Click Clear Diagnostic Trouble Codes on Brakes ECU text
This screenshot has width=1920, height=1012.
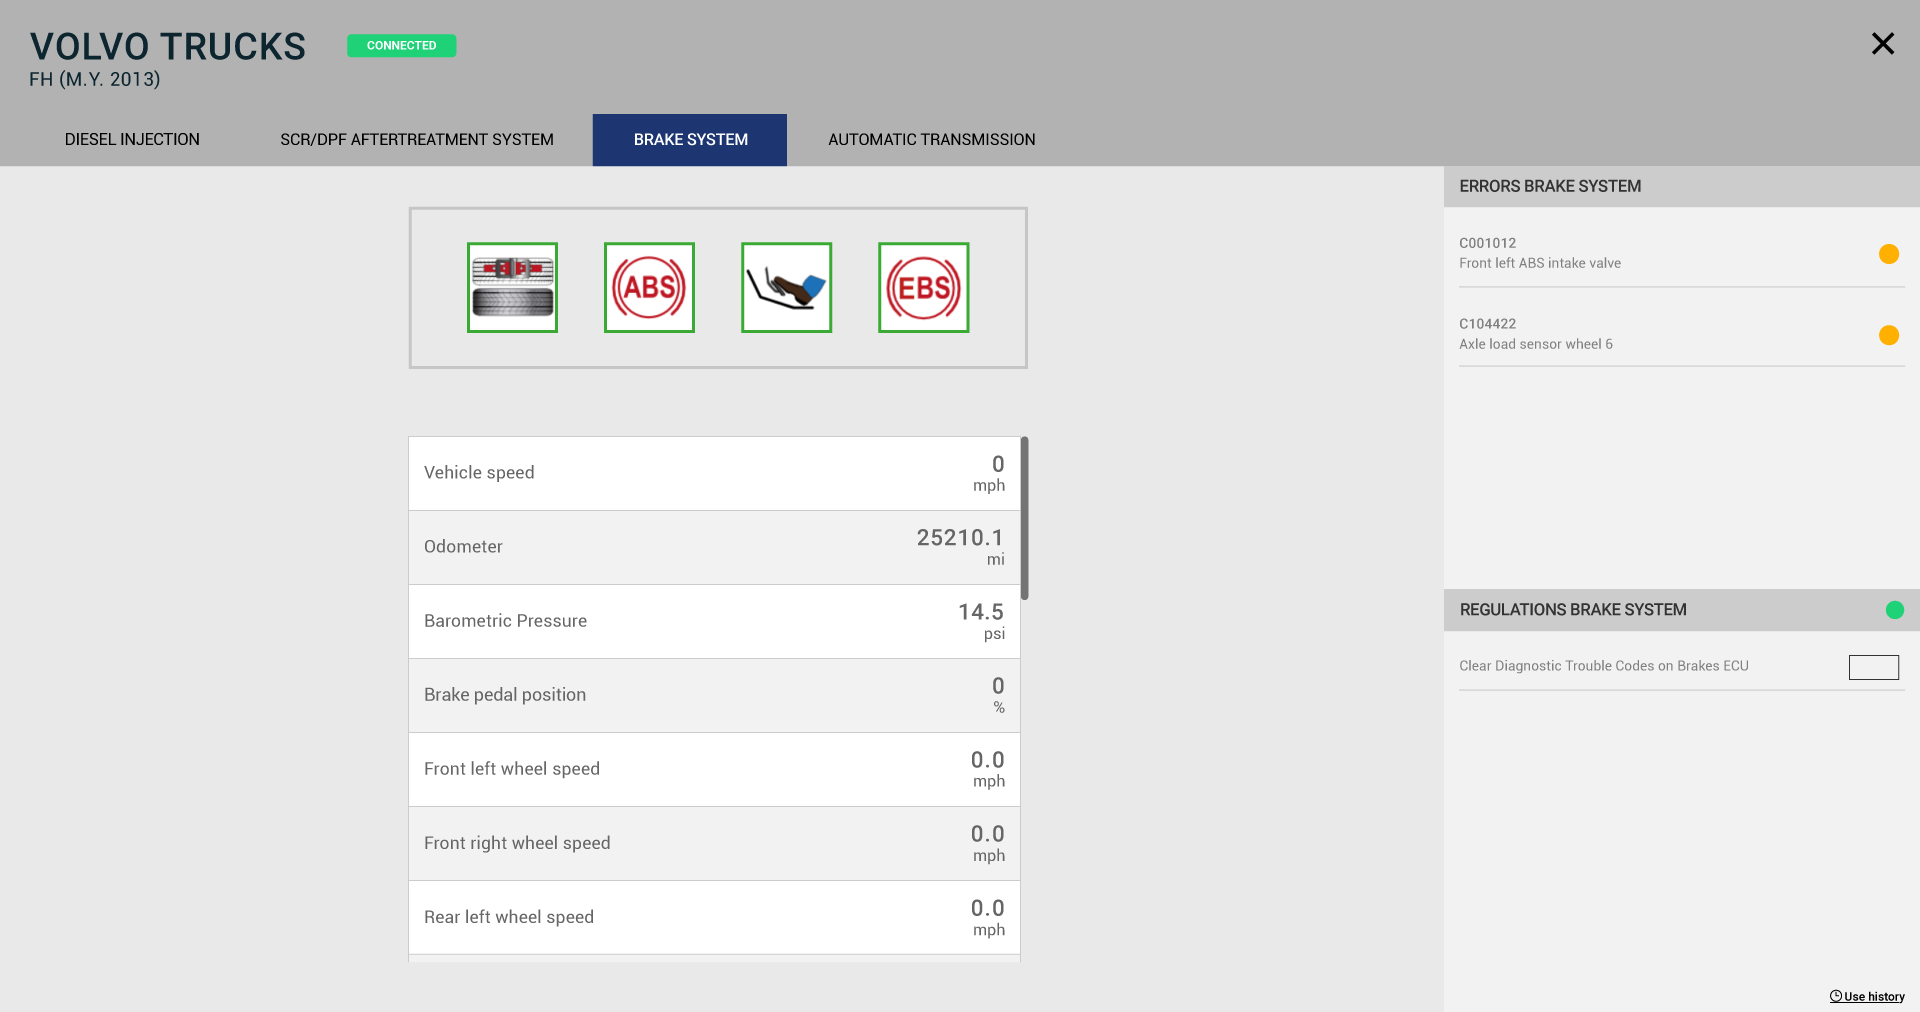click(x=1604, y=666)
